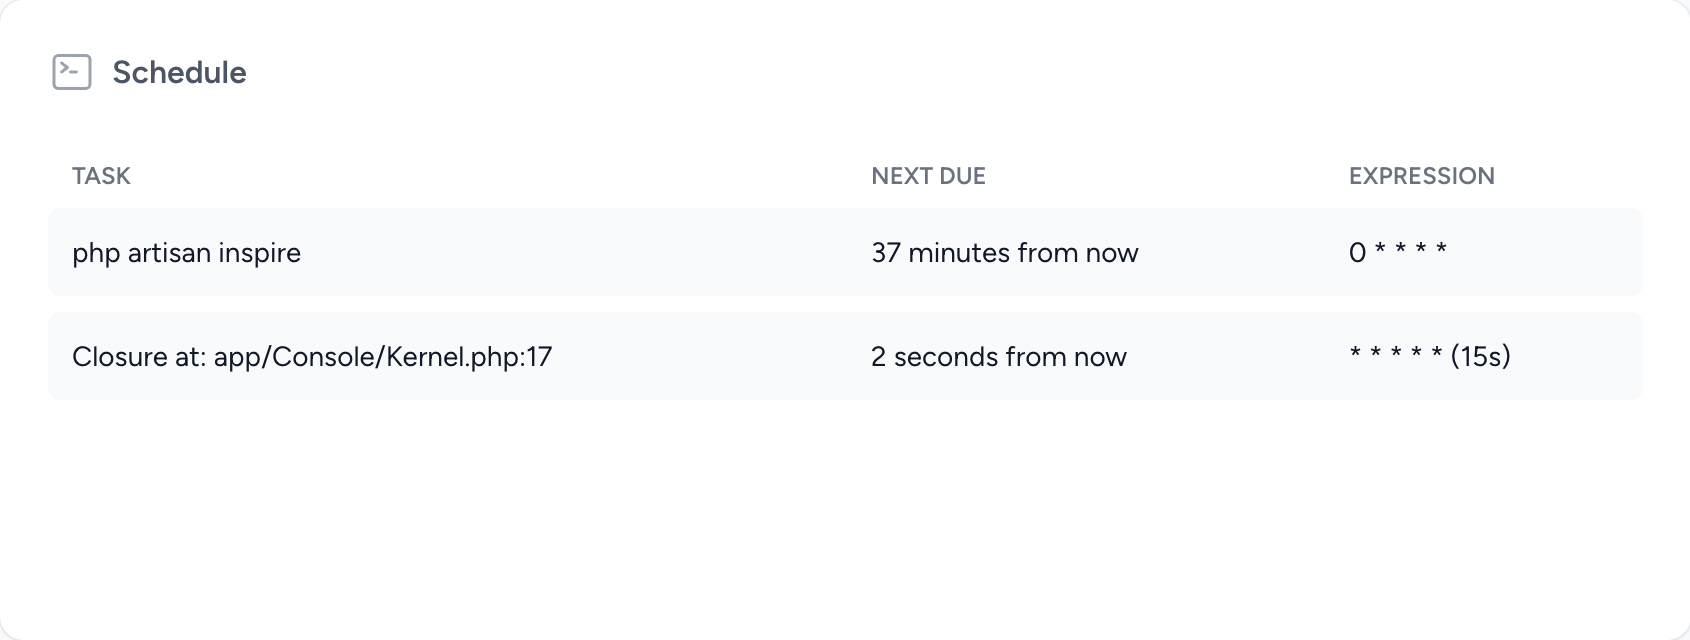Click the NEXT DUE value for php artisan inspire
1690x640 pixels.
(1004, 252)
